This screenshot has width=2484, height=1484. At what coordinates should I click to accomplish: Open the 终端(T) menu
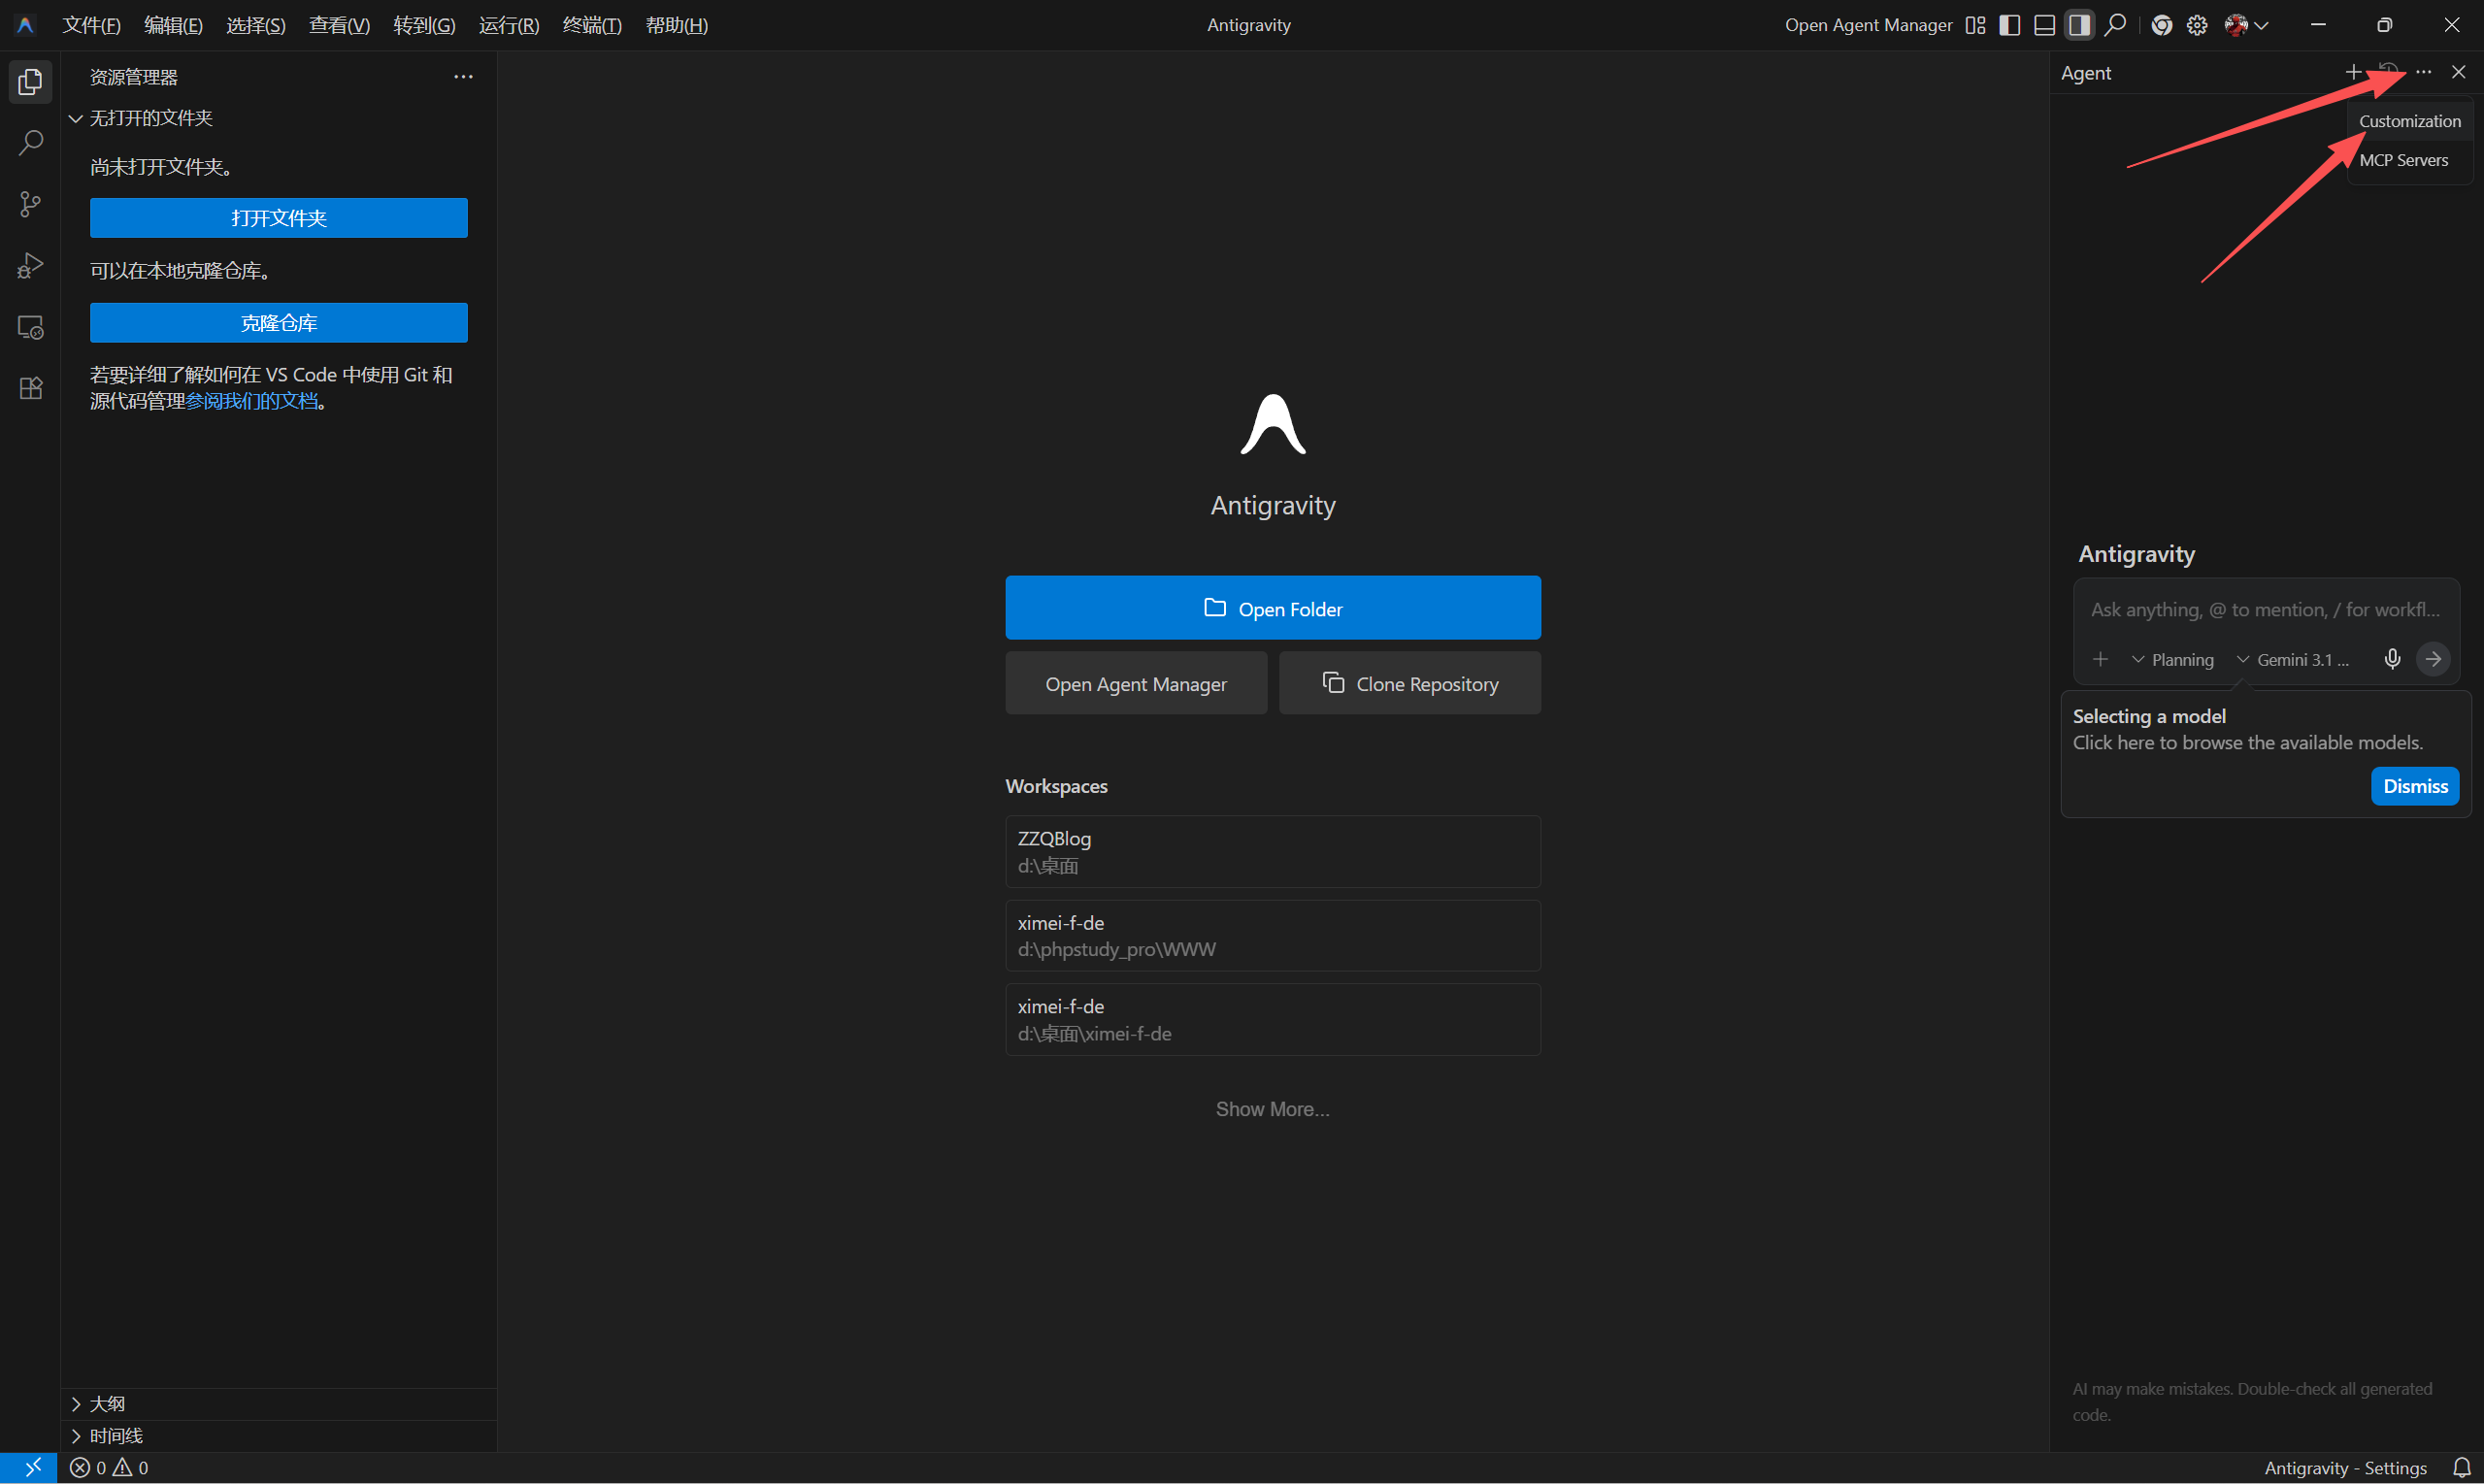point(592,25)
